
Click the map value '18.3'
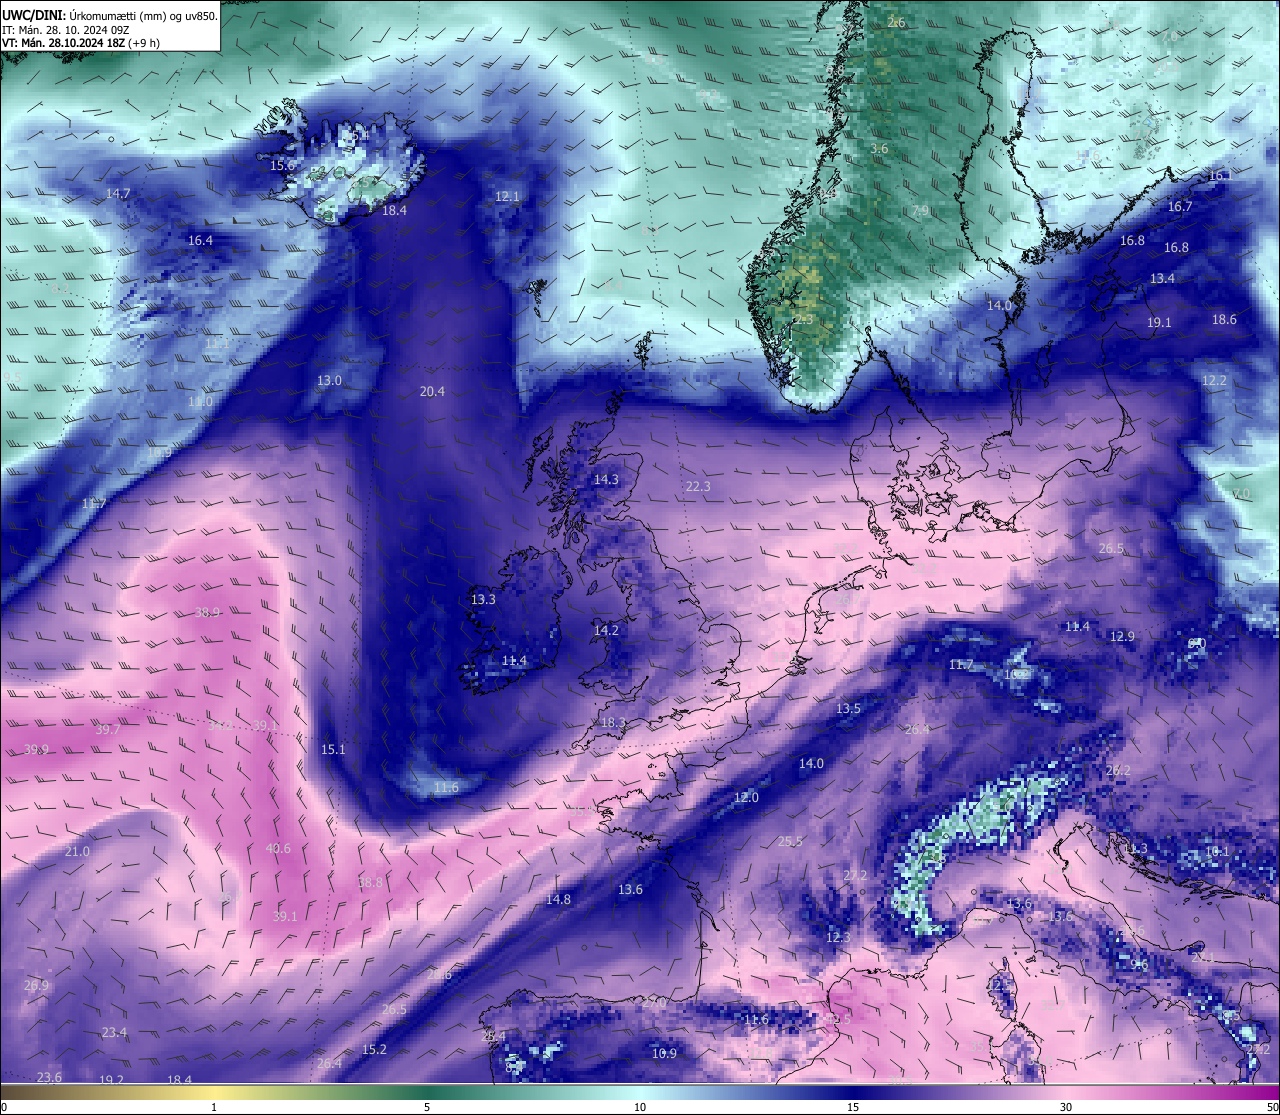613,723
